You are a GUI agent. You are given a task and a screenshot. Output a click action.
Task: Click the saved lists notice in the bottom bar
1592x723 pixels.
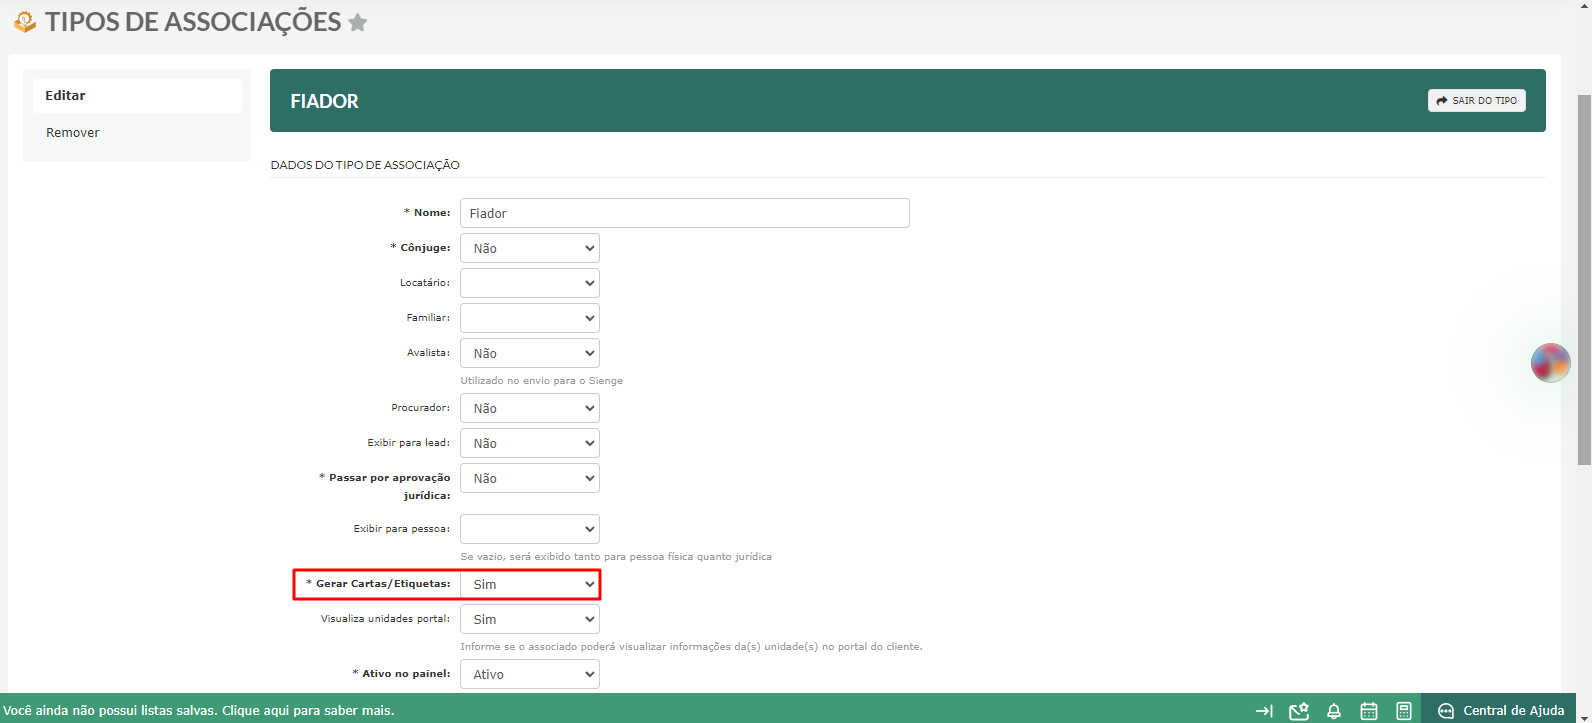coord(199,711)
